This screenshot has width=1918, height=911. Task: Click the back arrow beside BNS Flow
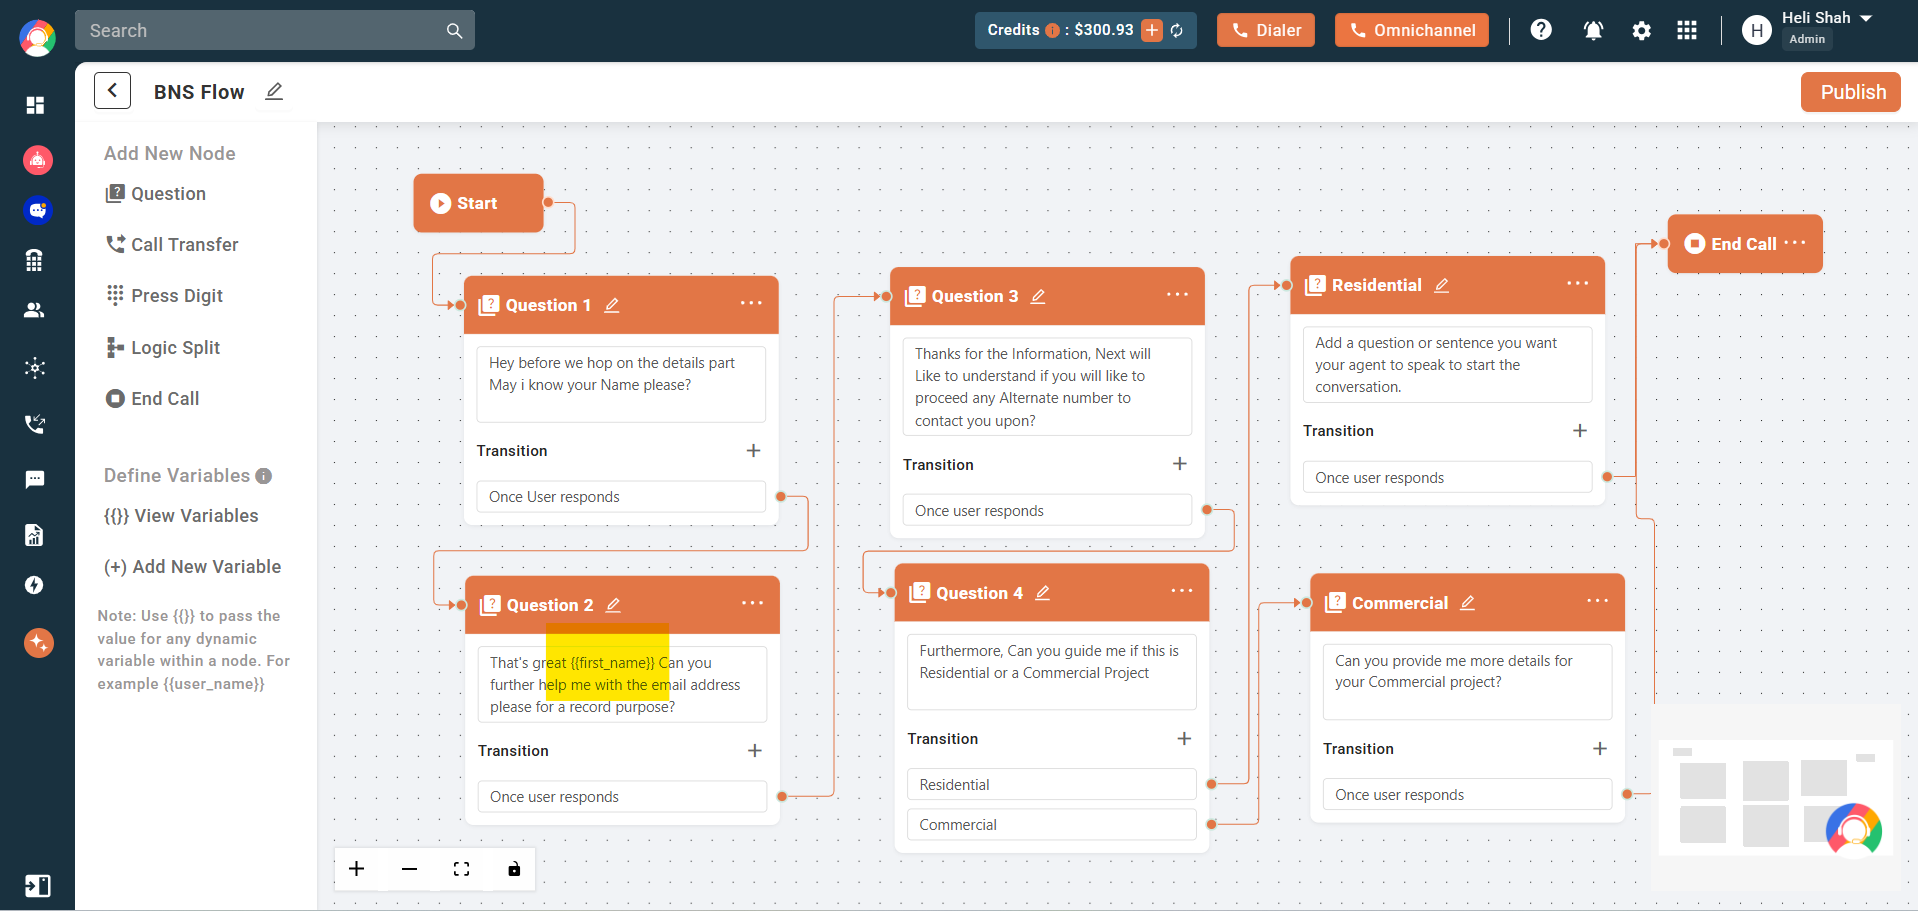point(112,91)
